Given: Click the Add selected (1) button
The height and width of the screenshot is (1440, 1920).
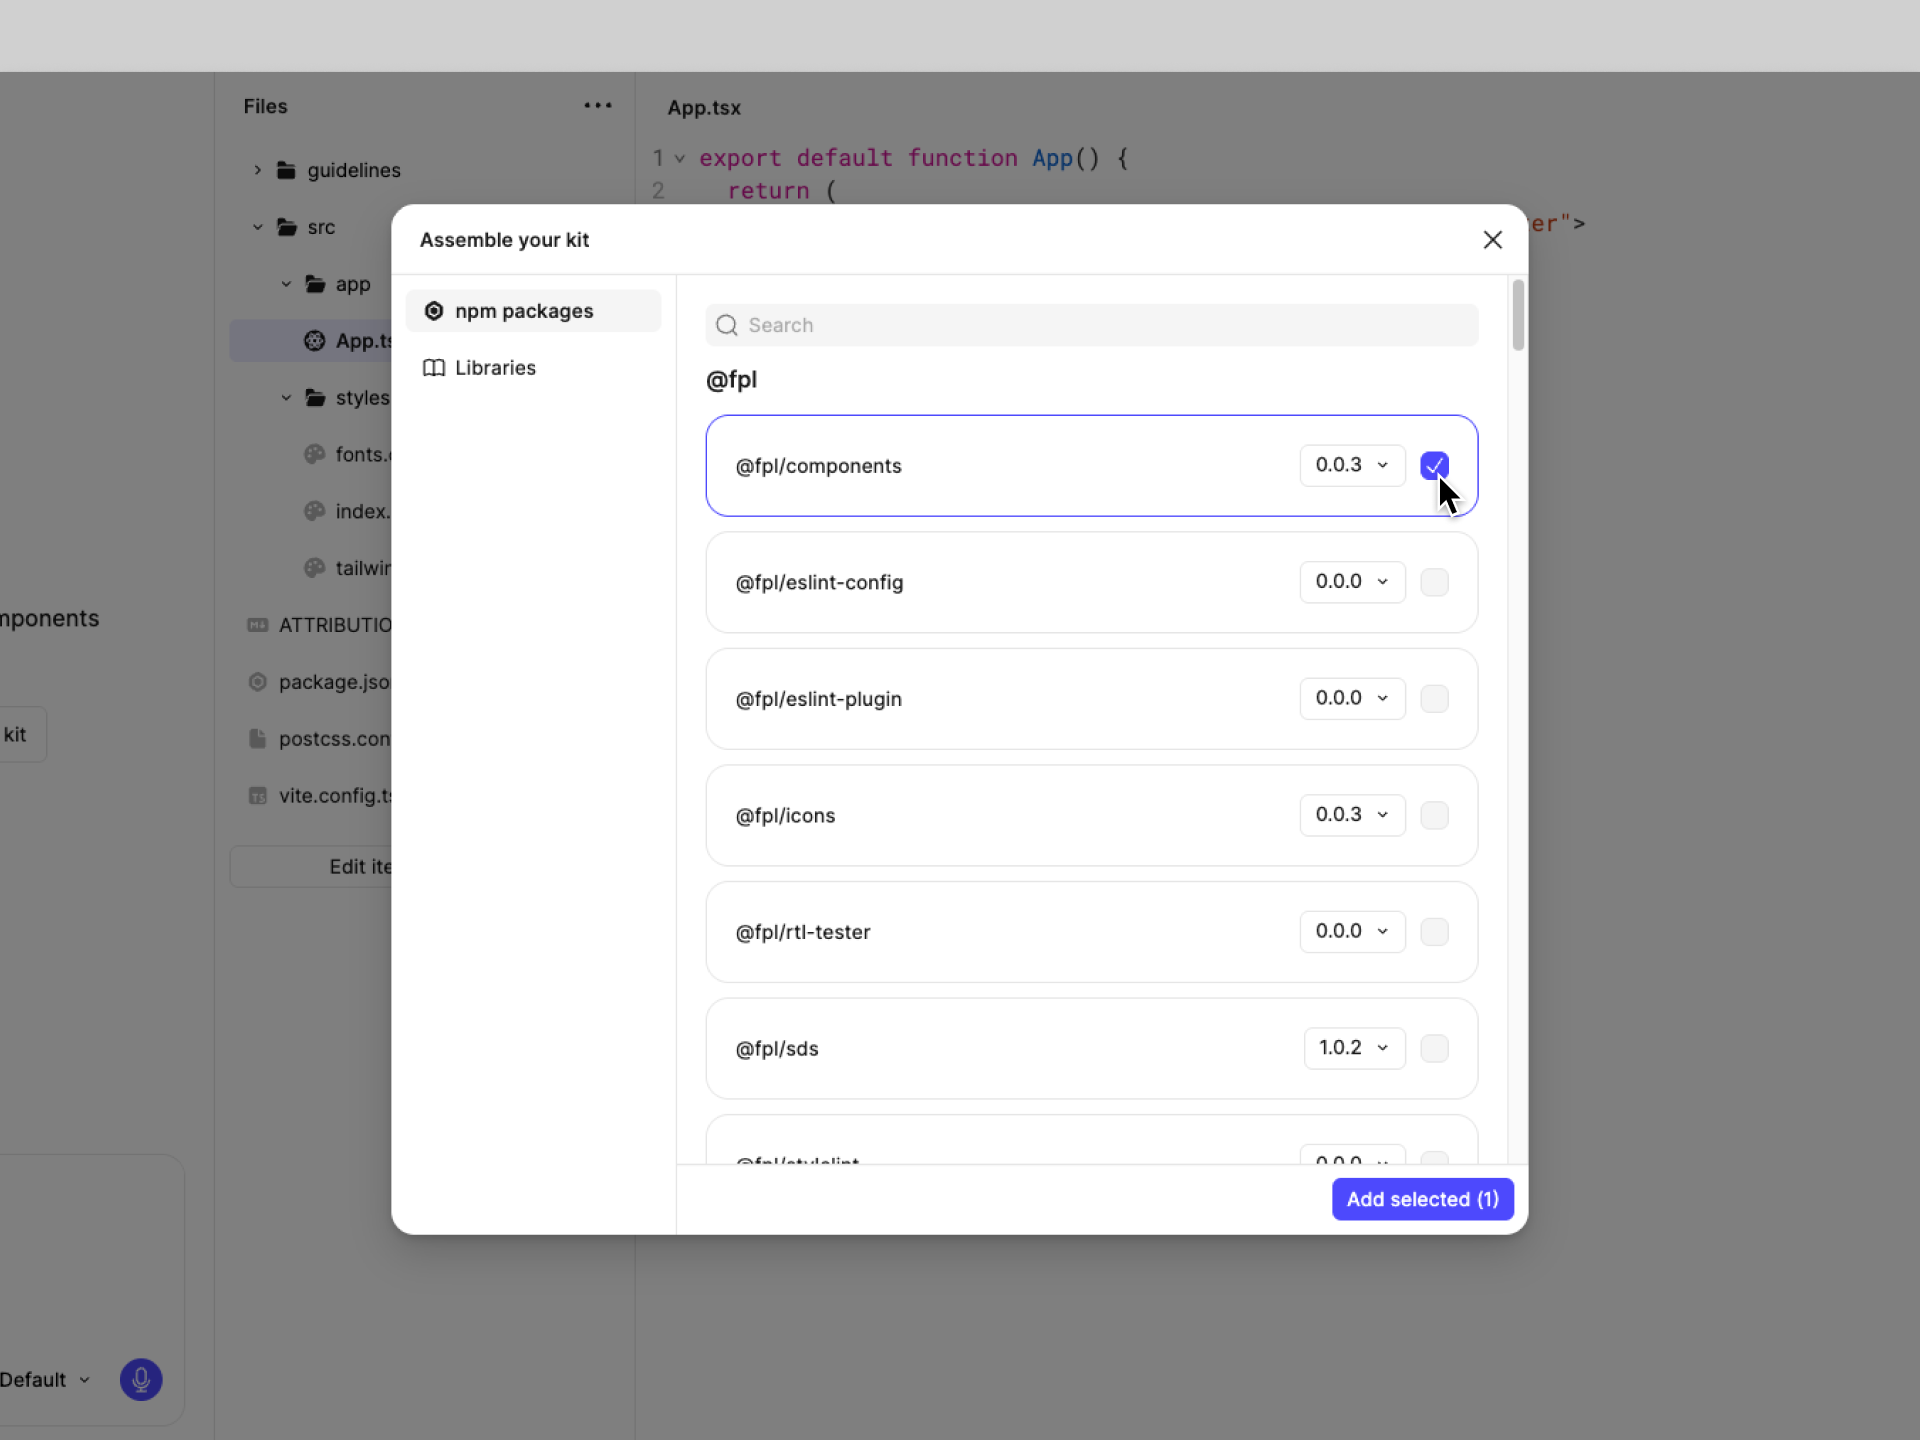Looking at the screenshot, I should point(1422,1199).
